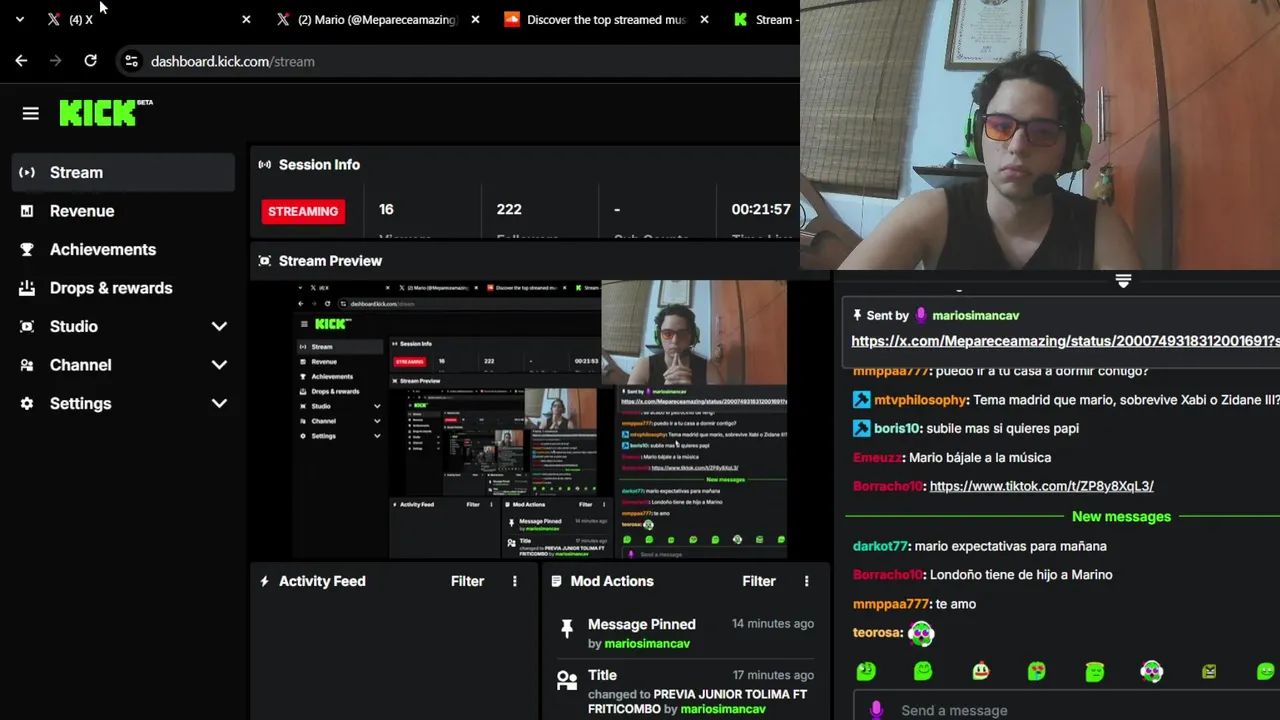This screenshot has width=1280, height=720.
Task: Click the Mod Actions list icon
Action: [556, 581]
